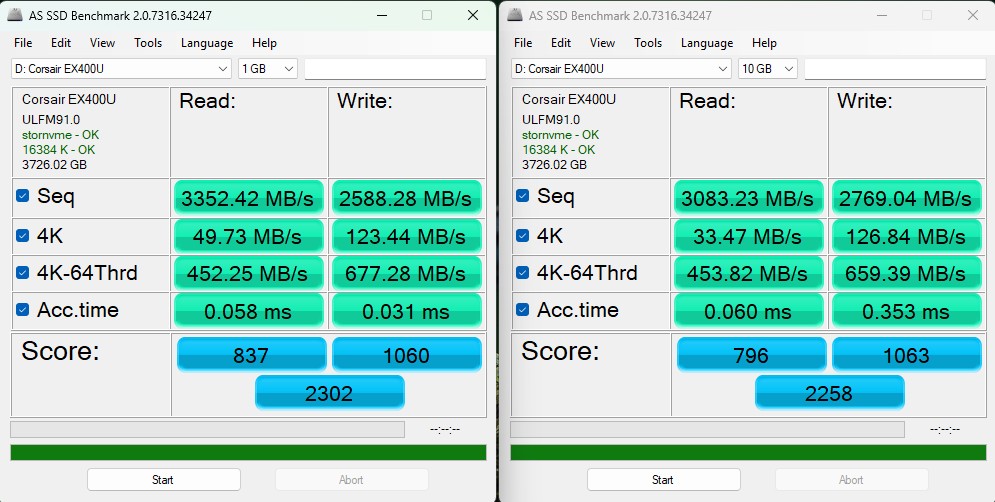Open File menu in left window
Viewport: 995px width, 502px height.
(x=23, y=43)
